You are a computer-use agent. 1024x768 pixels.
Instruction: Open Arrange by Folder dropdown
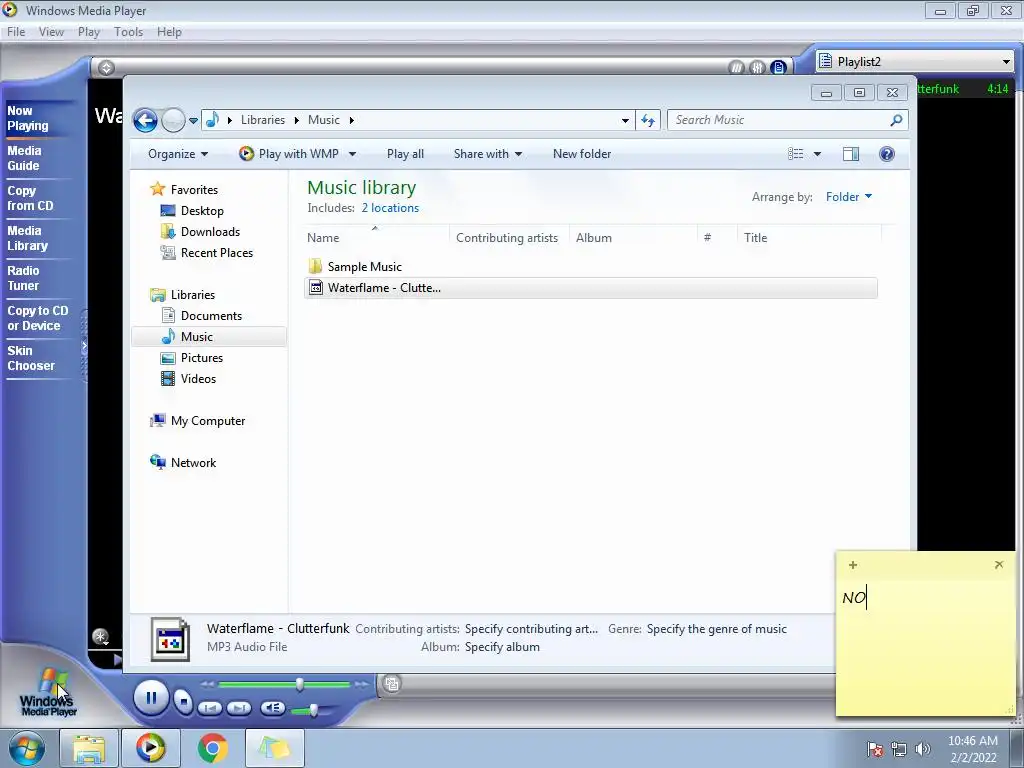(848, 197)
